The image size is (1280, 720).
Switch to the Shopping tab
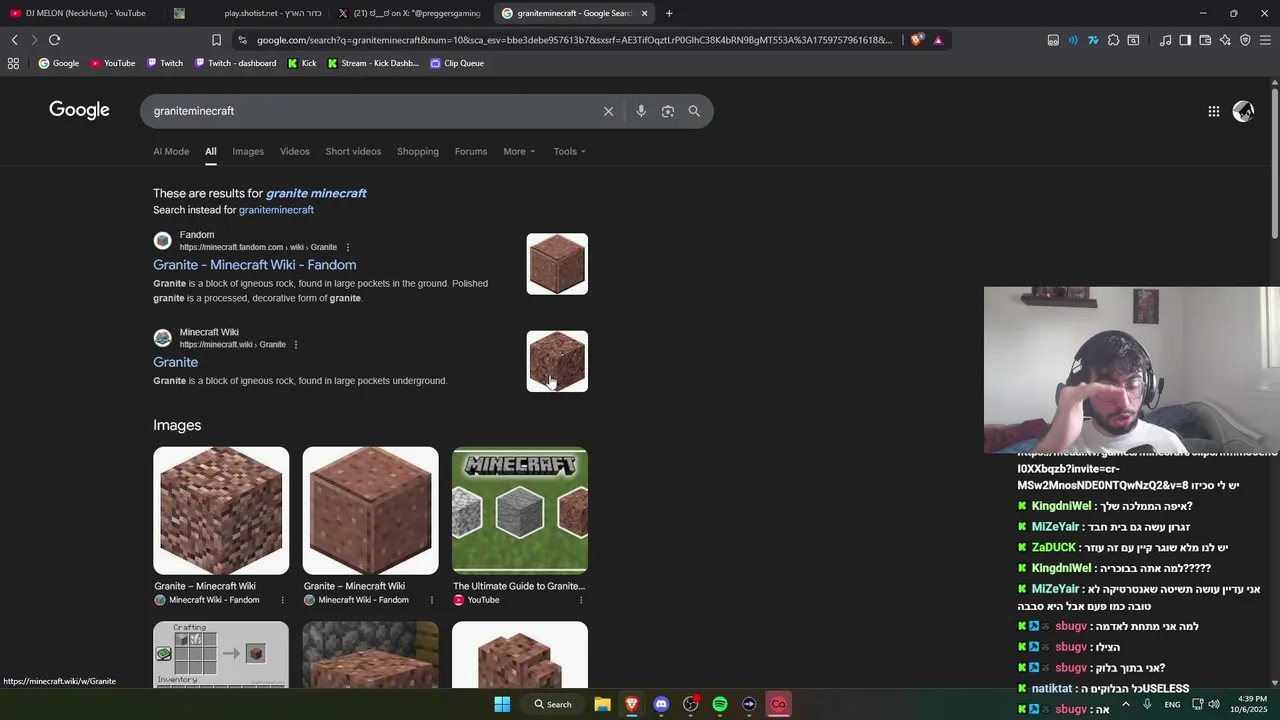coord(418,151)
